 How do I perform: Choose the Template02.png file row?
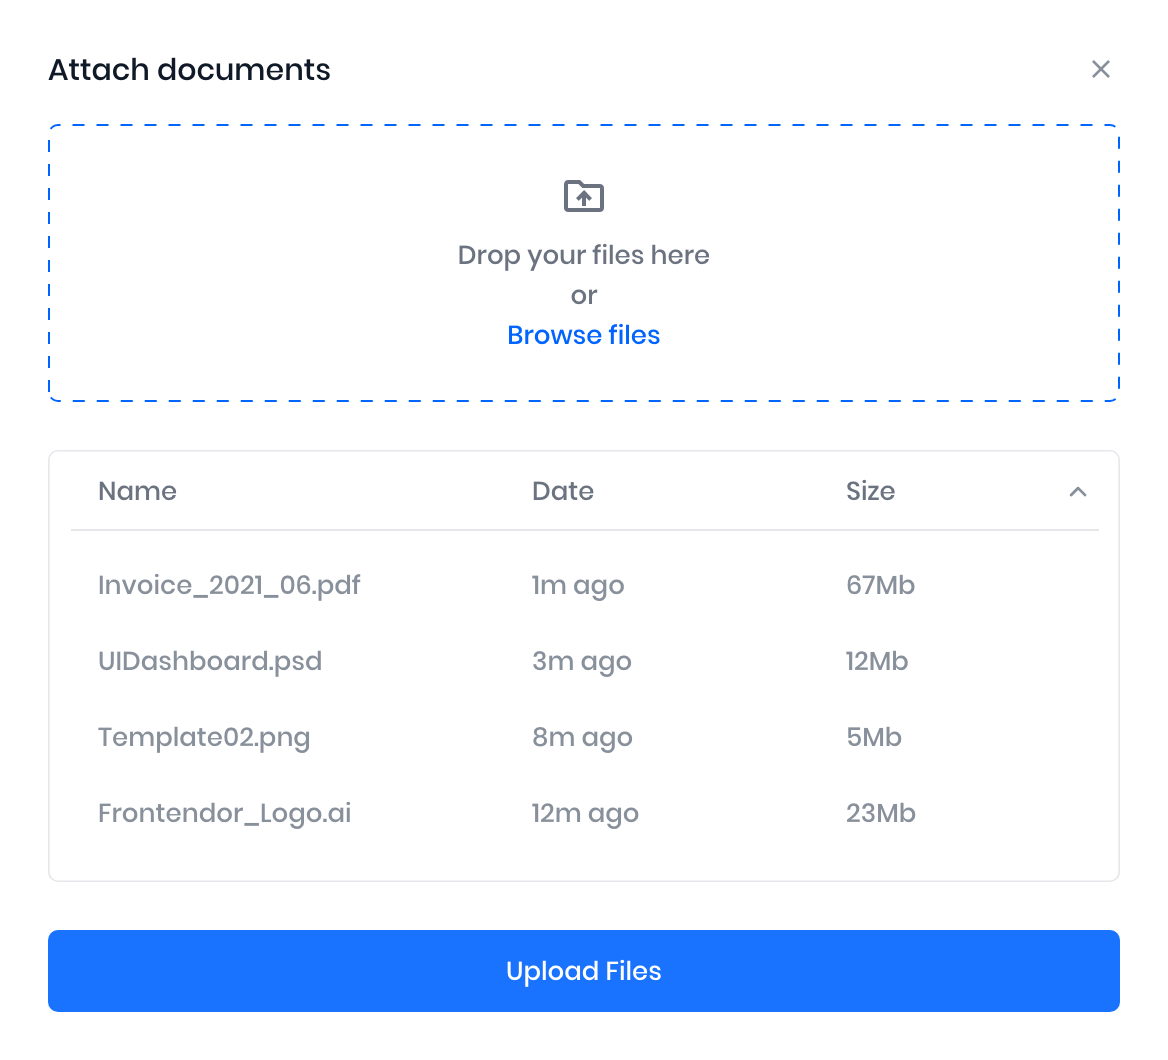[204, 737]
